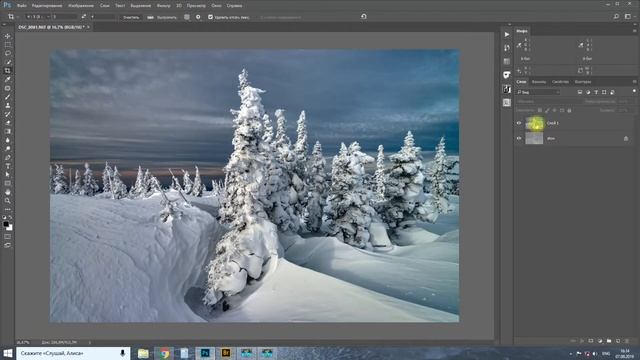Screen dimensions: 640x360
Task: Select the Gradient tool
Action: tap(8, 131)
